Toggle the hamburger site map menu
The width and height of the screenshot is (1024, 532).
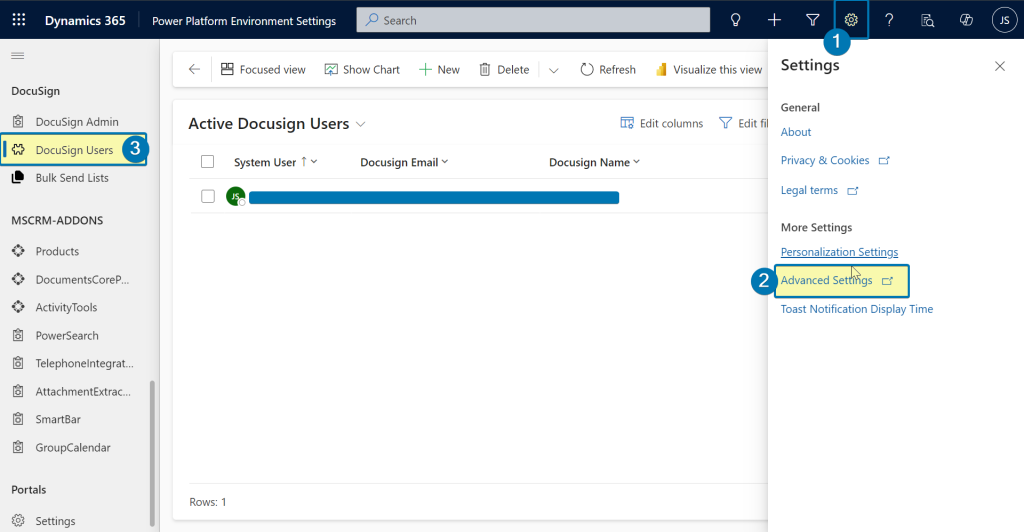pyautogui.click(x=18, y=55)
